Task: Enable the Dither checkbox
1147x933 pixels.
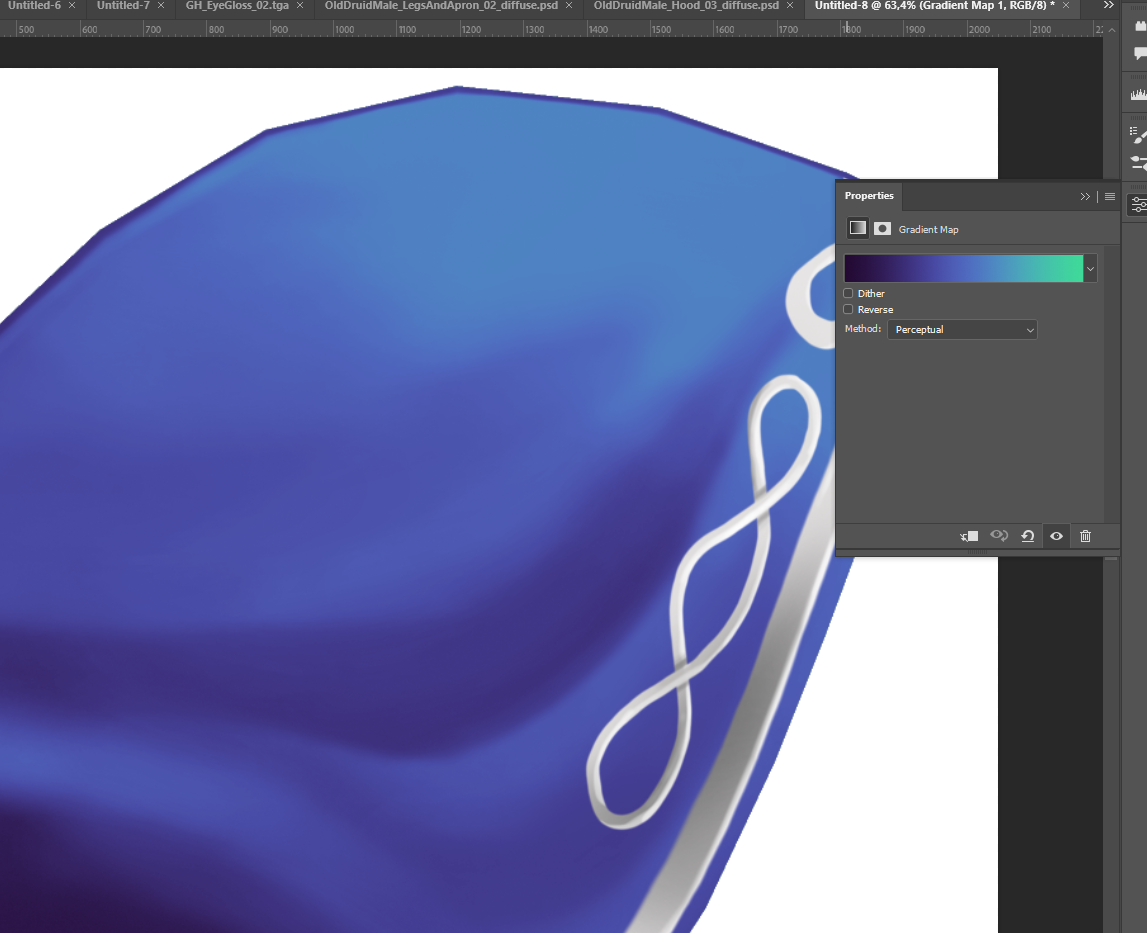Action: click(x=847, y=292)
